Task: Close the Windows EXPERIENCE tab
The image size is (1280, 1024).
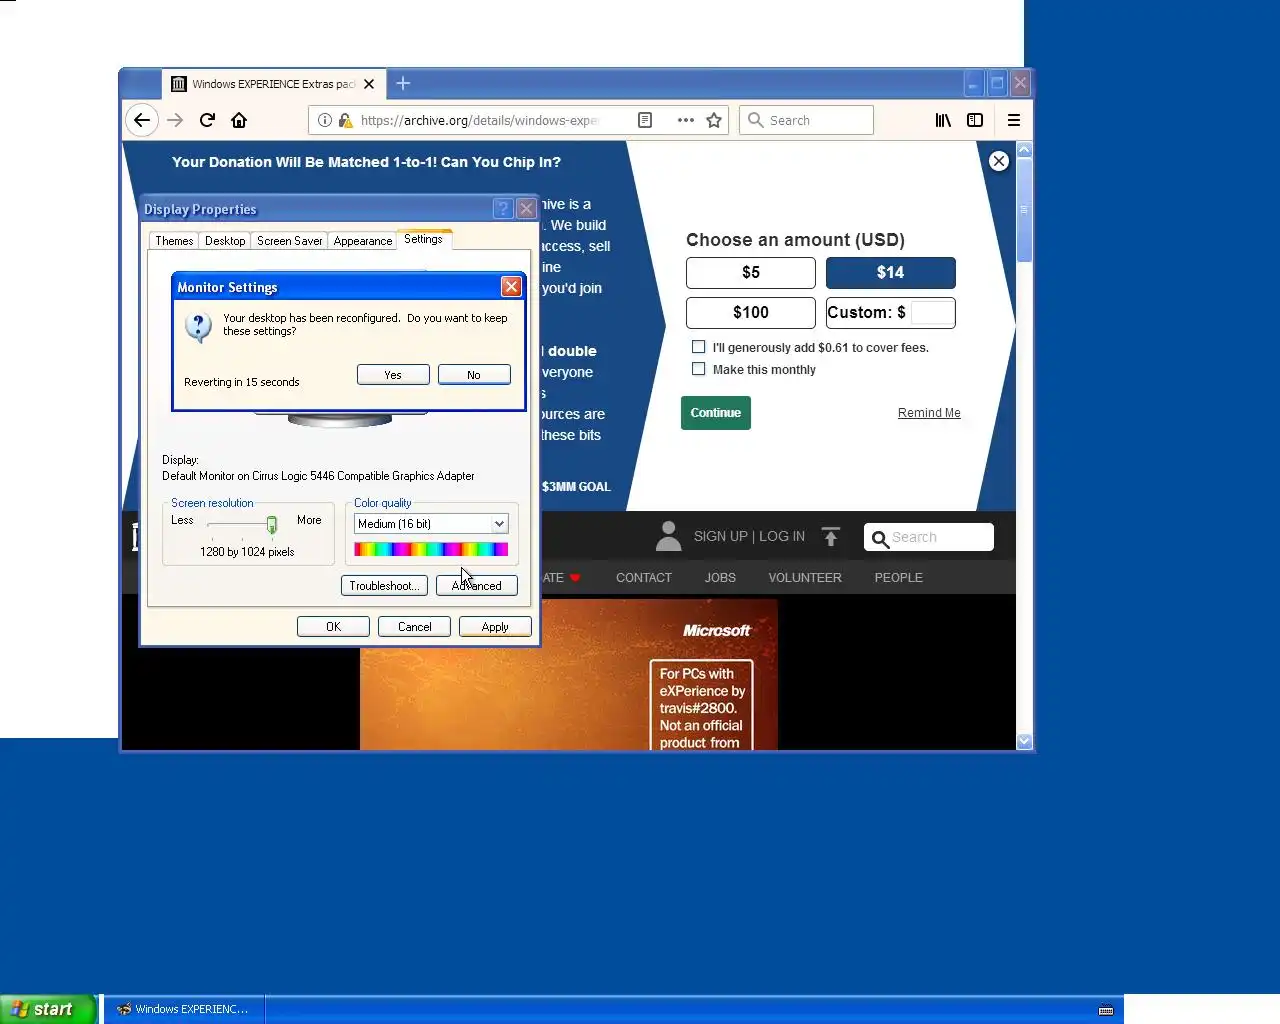Action: [369, 84]
